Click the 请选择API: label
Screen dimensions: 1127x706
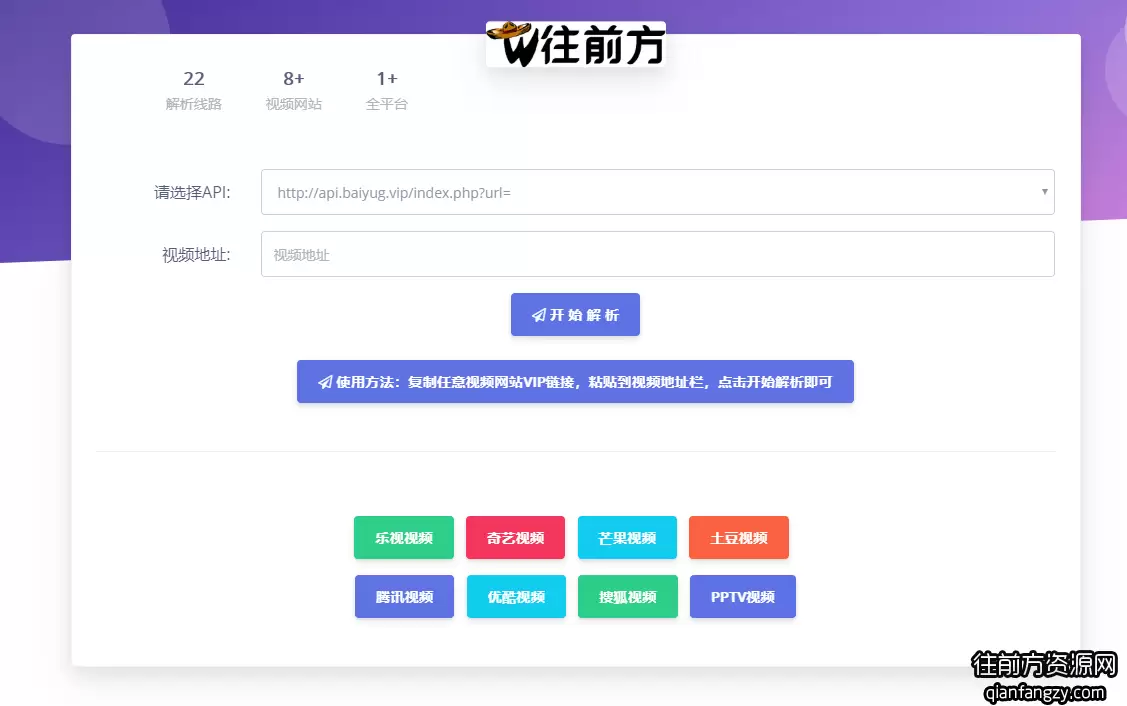[192, 193]
